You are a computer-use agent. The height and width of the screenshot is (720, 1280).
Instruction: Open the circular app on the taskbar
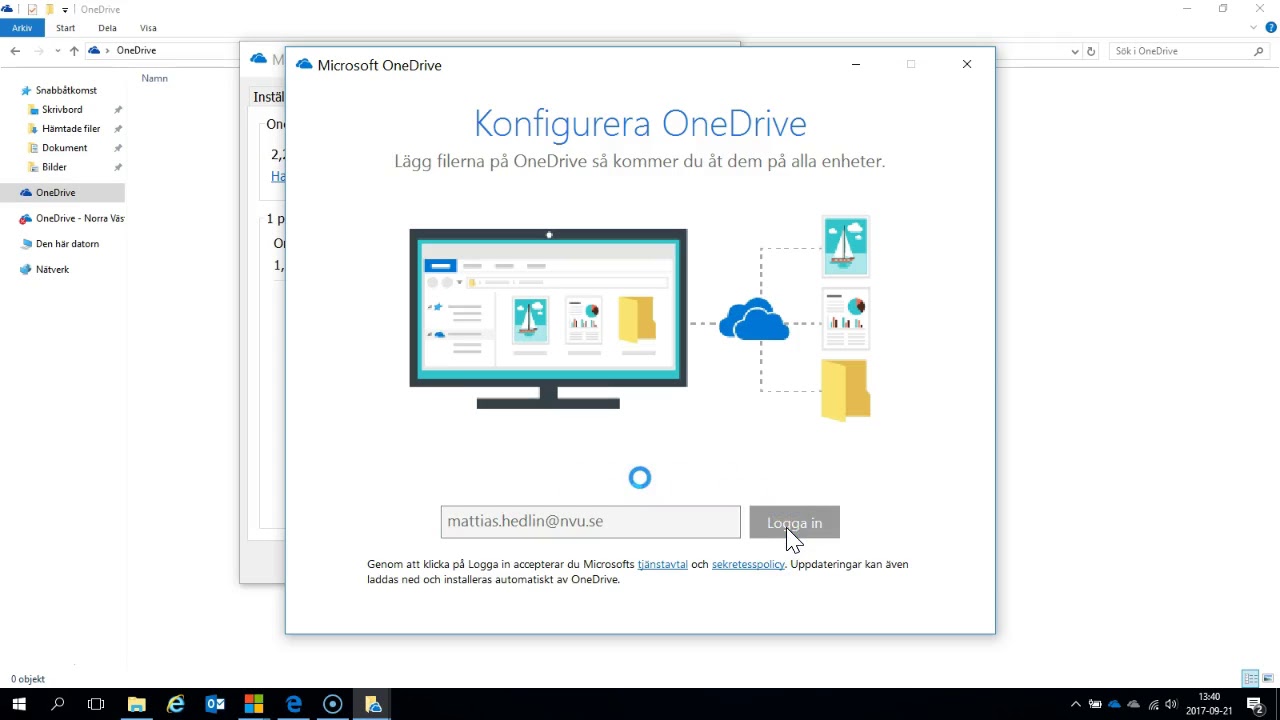(x=333, y=704)
